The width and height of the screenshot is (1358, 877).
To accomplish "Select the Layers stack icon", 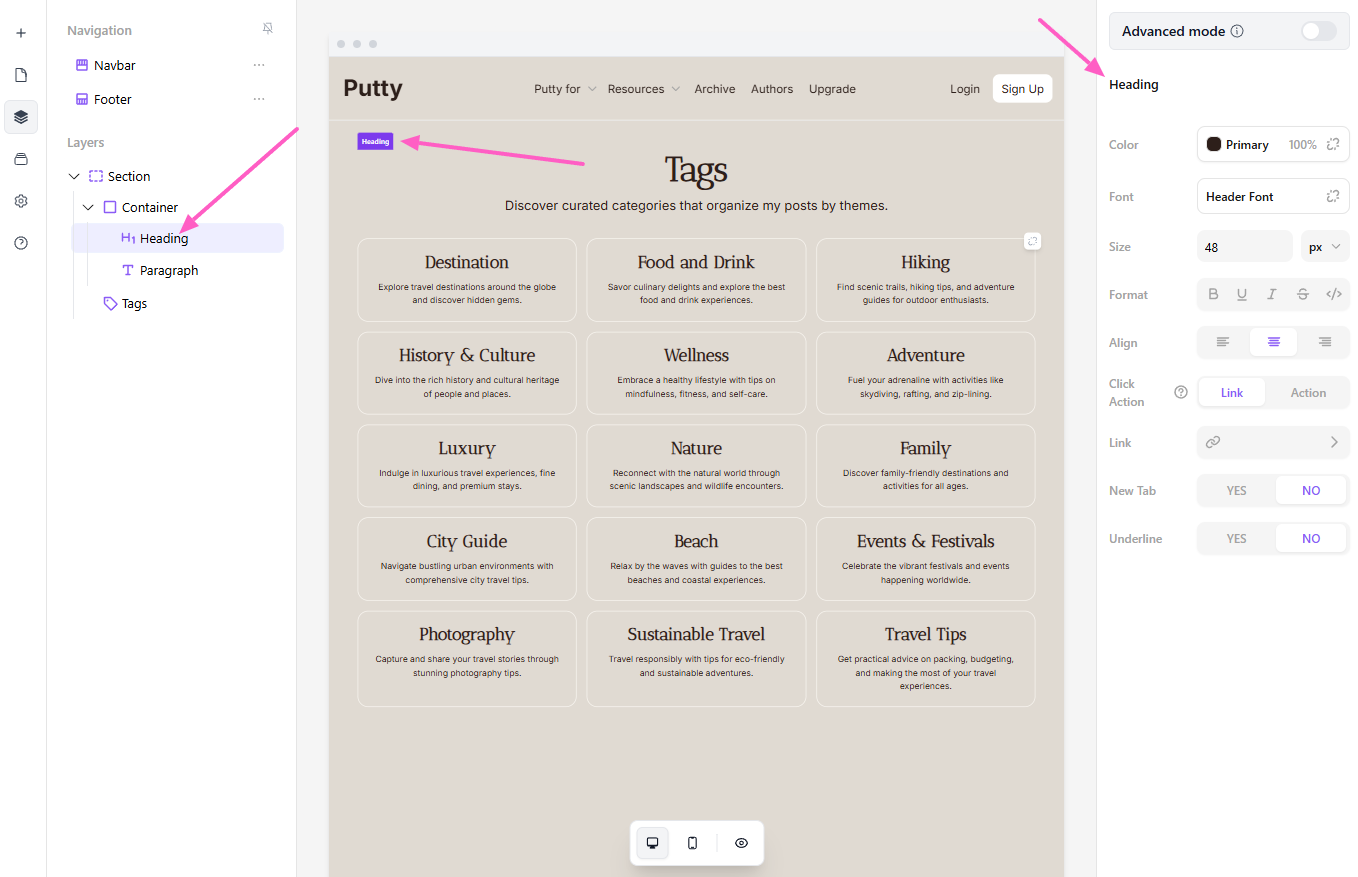I will pos(21,117).
